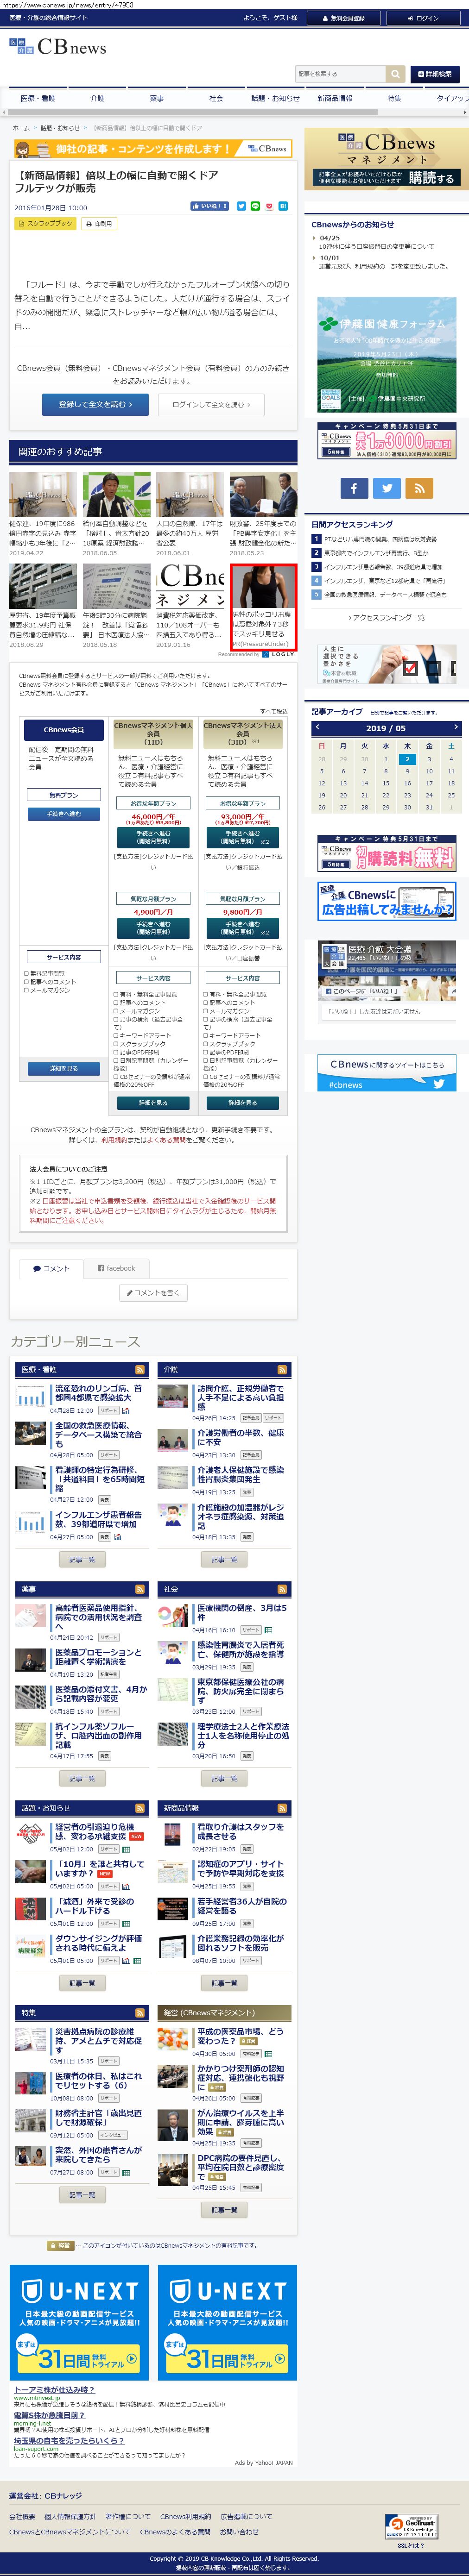Share the article via LINE icon
The image size is (469, 2576).
click(255, 206)
